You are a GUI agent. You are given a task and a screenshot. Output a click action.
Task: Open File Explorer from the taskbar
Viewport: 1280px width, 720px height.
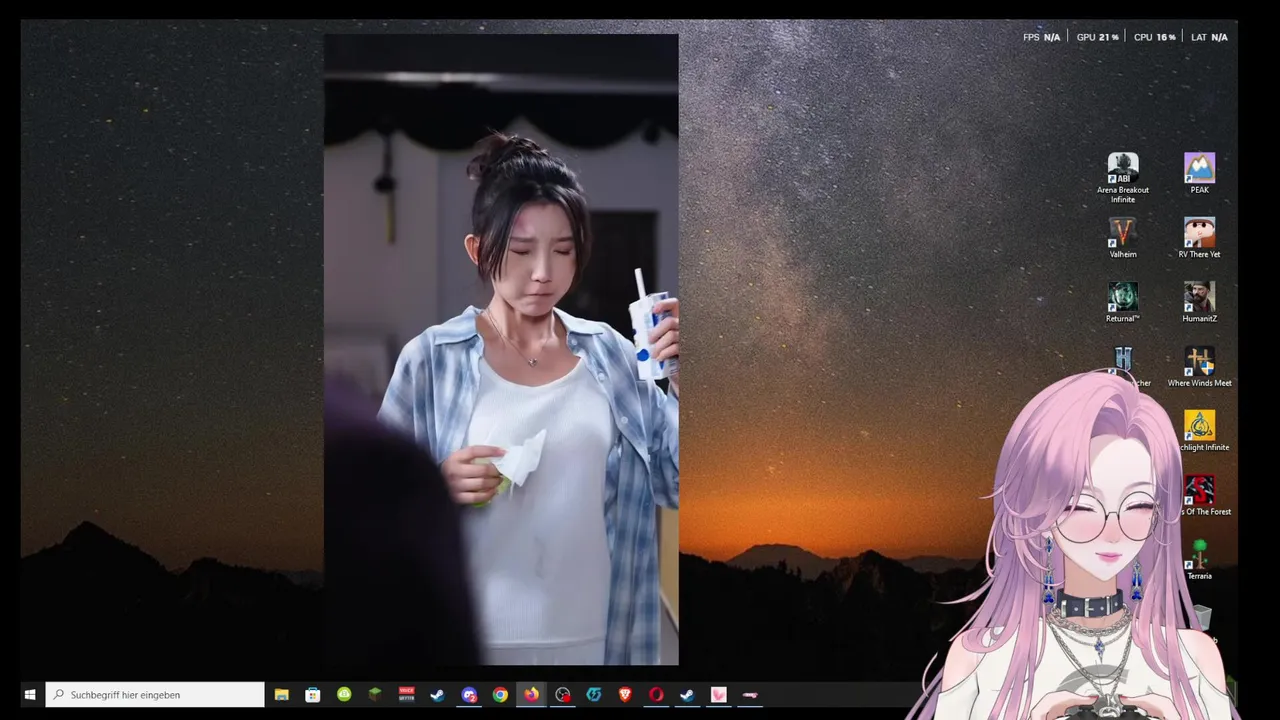(x=282, y=695)
